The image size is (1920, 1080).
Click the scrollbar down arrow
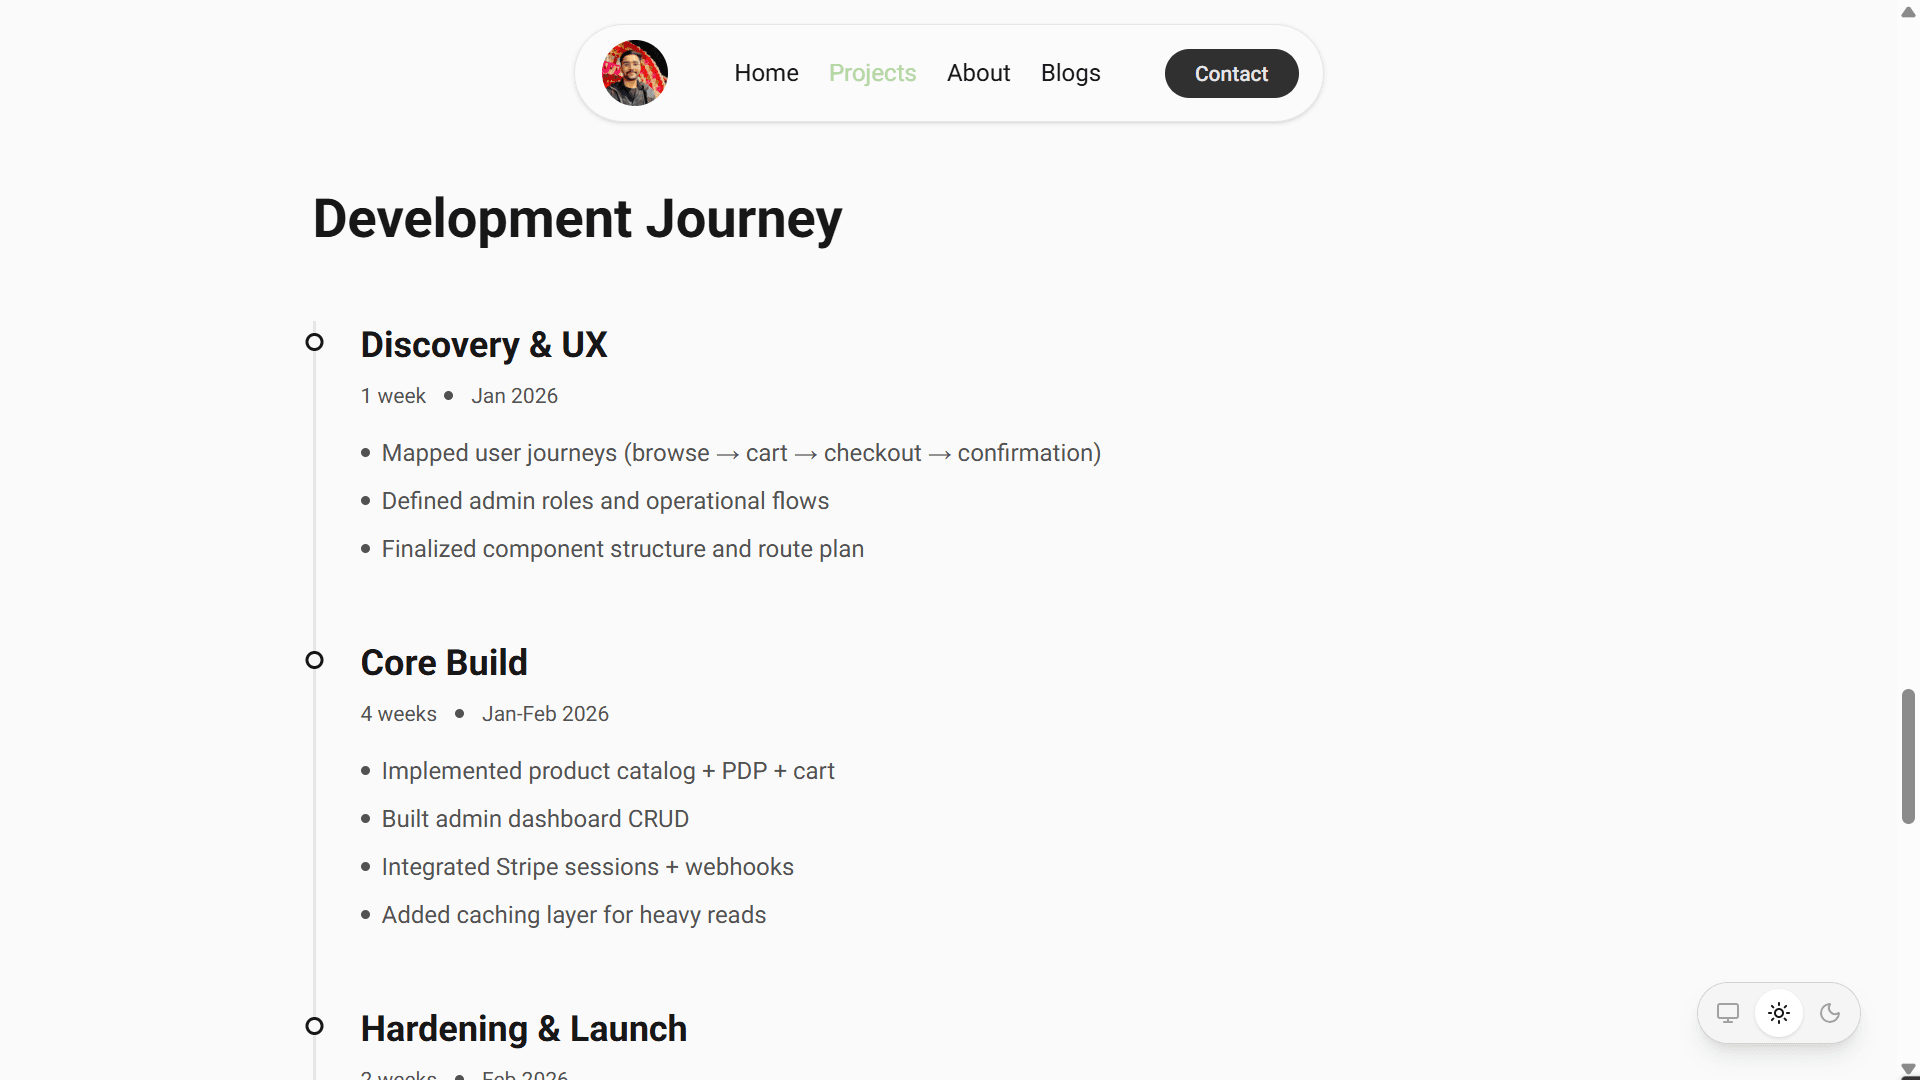[1908, 1070]
